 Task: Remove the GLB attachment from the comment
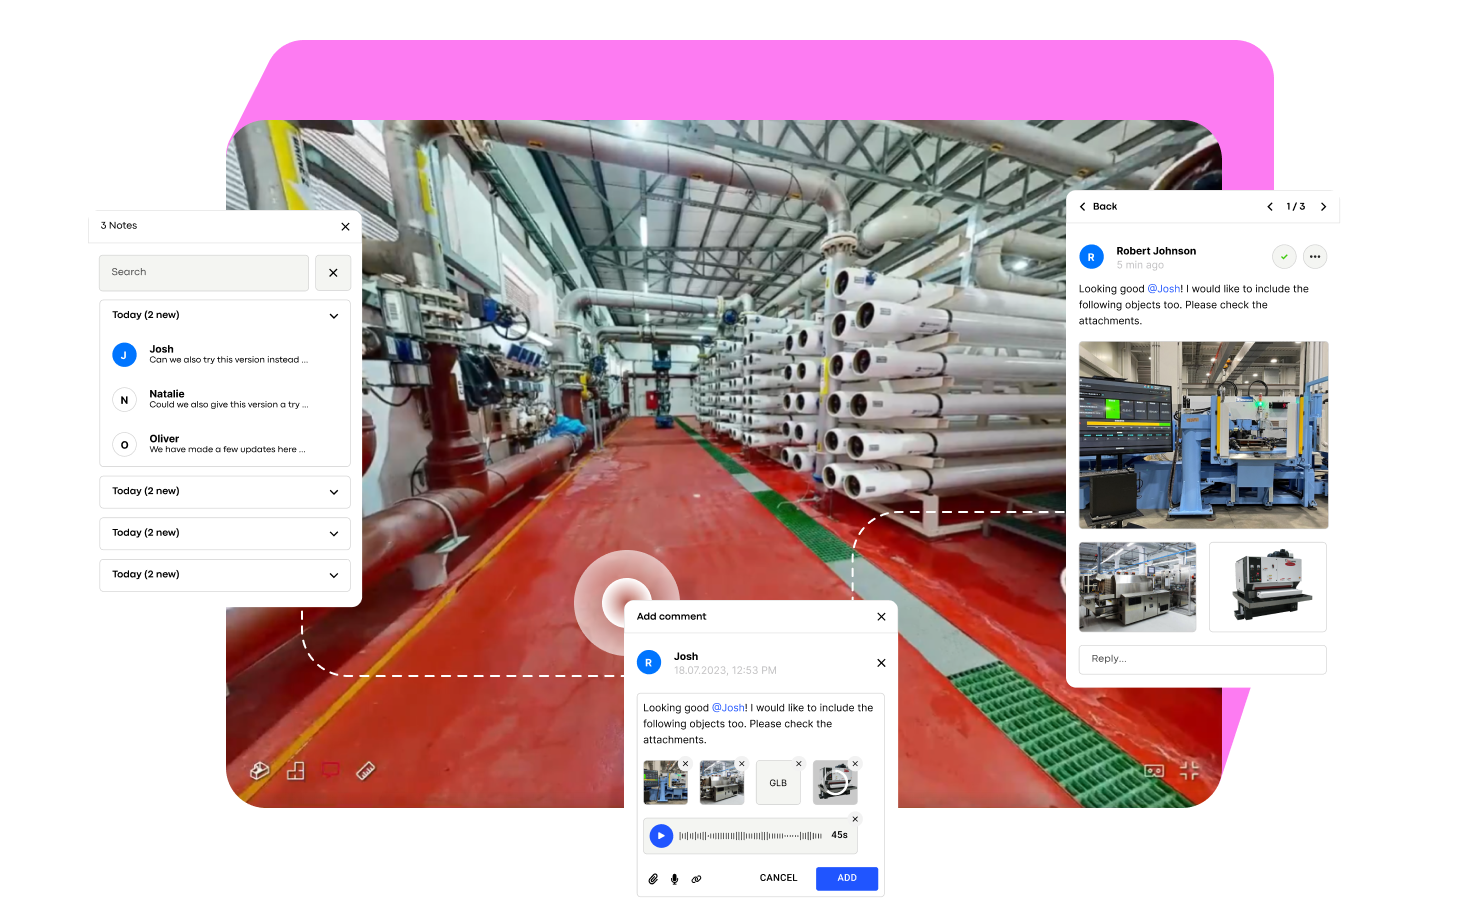[x=797, y=762]
